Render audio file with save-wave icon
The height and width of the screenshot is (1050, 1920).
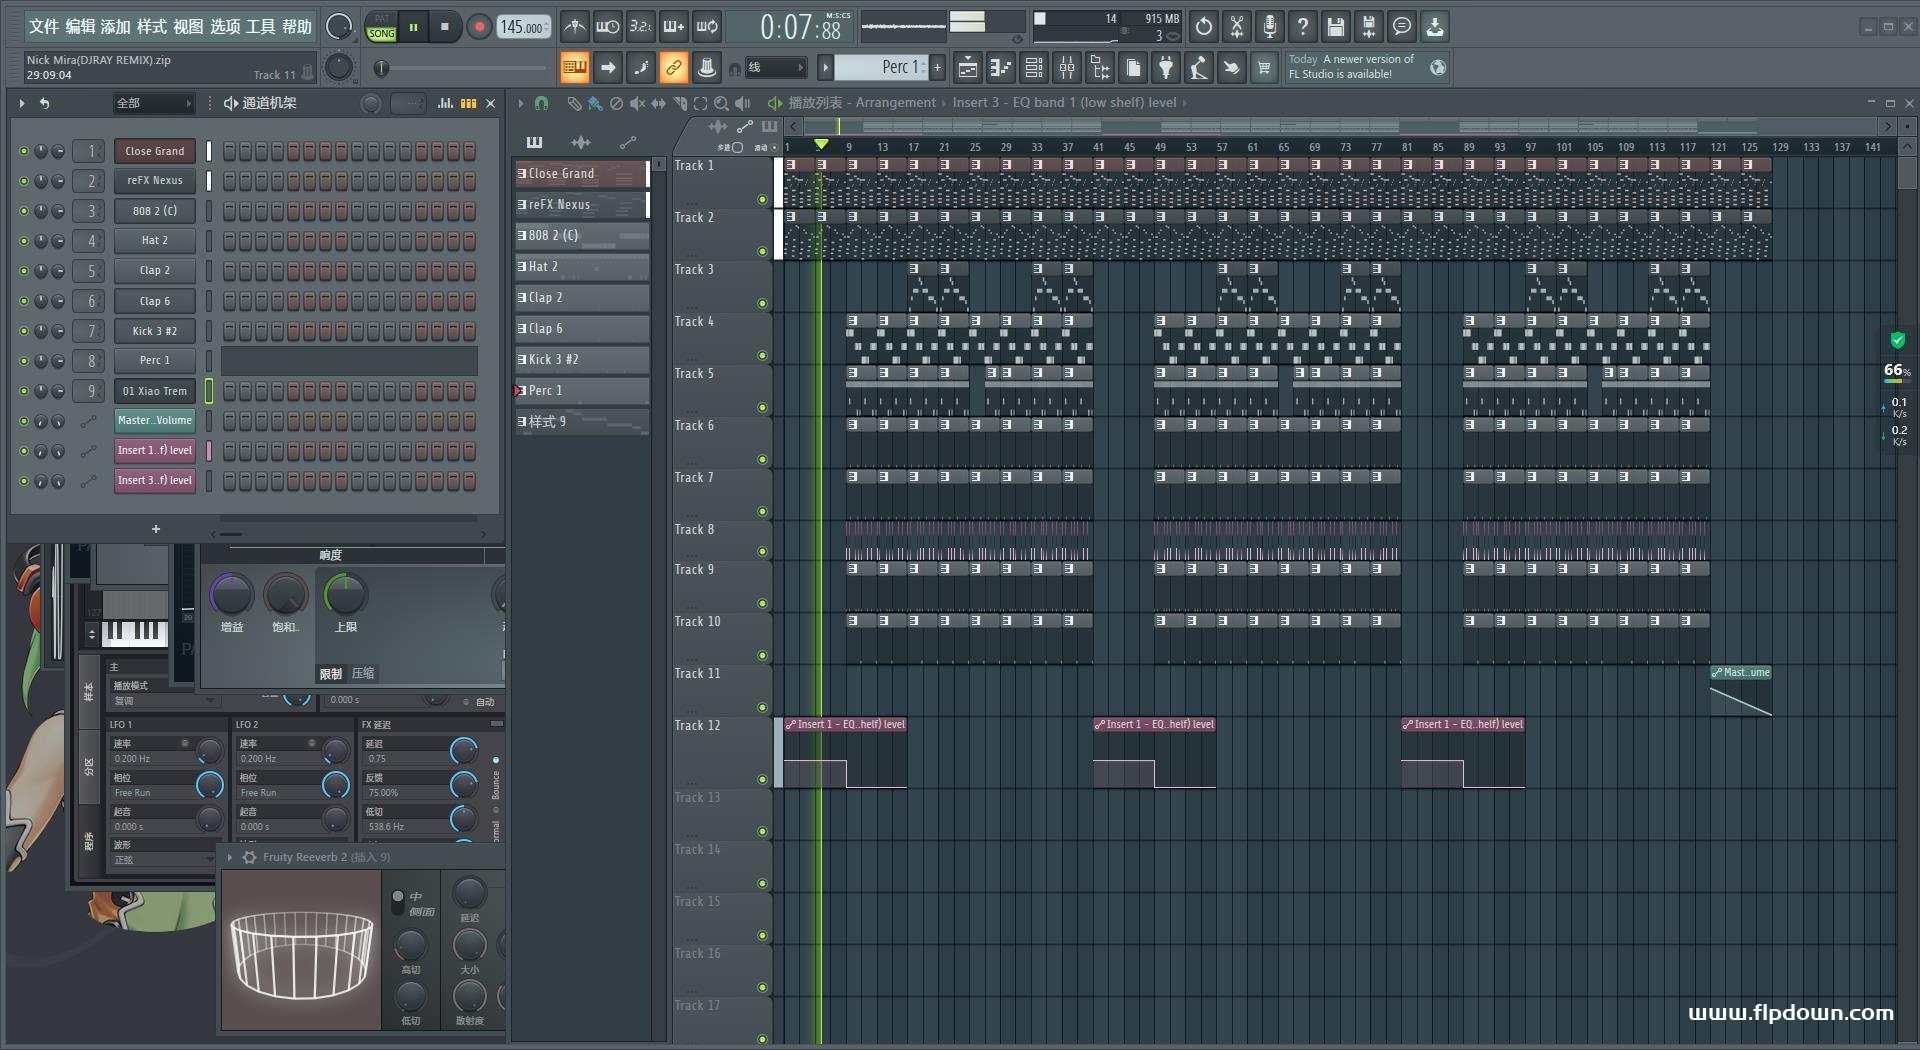point(1369,27)
